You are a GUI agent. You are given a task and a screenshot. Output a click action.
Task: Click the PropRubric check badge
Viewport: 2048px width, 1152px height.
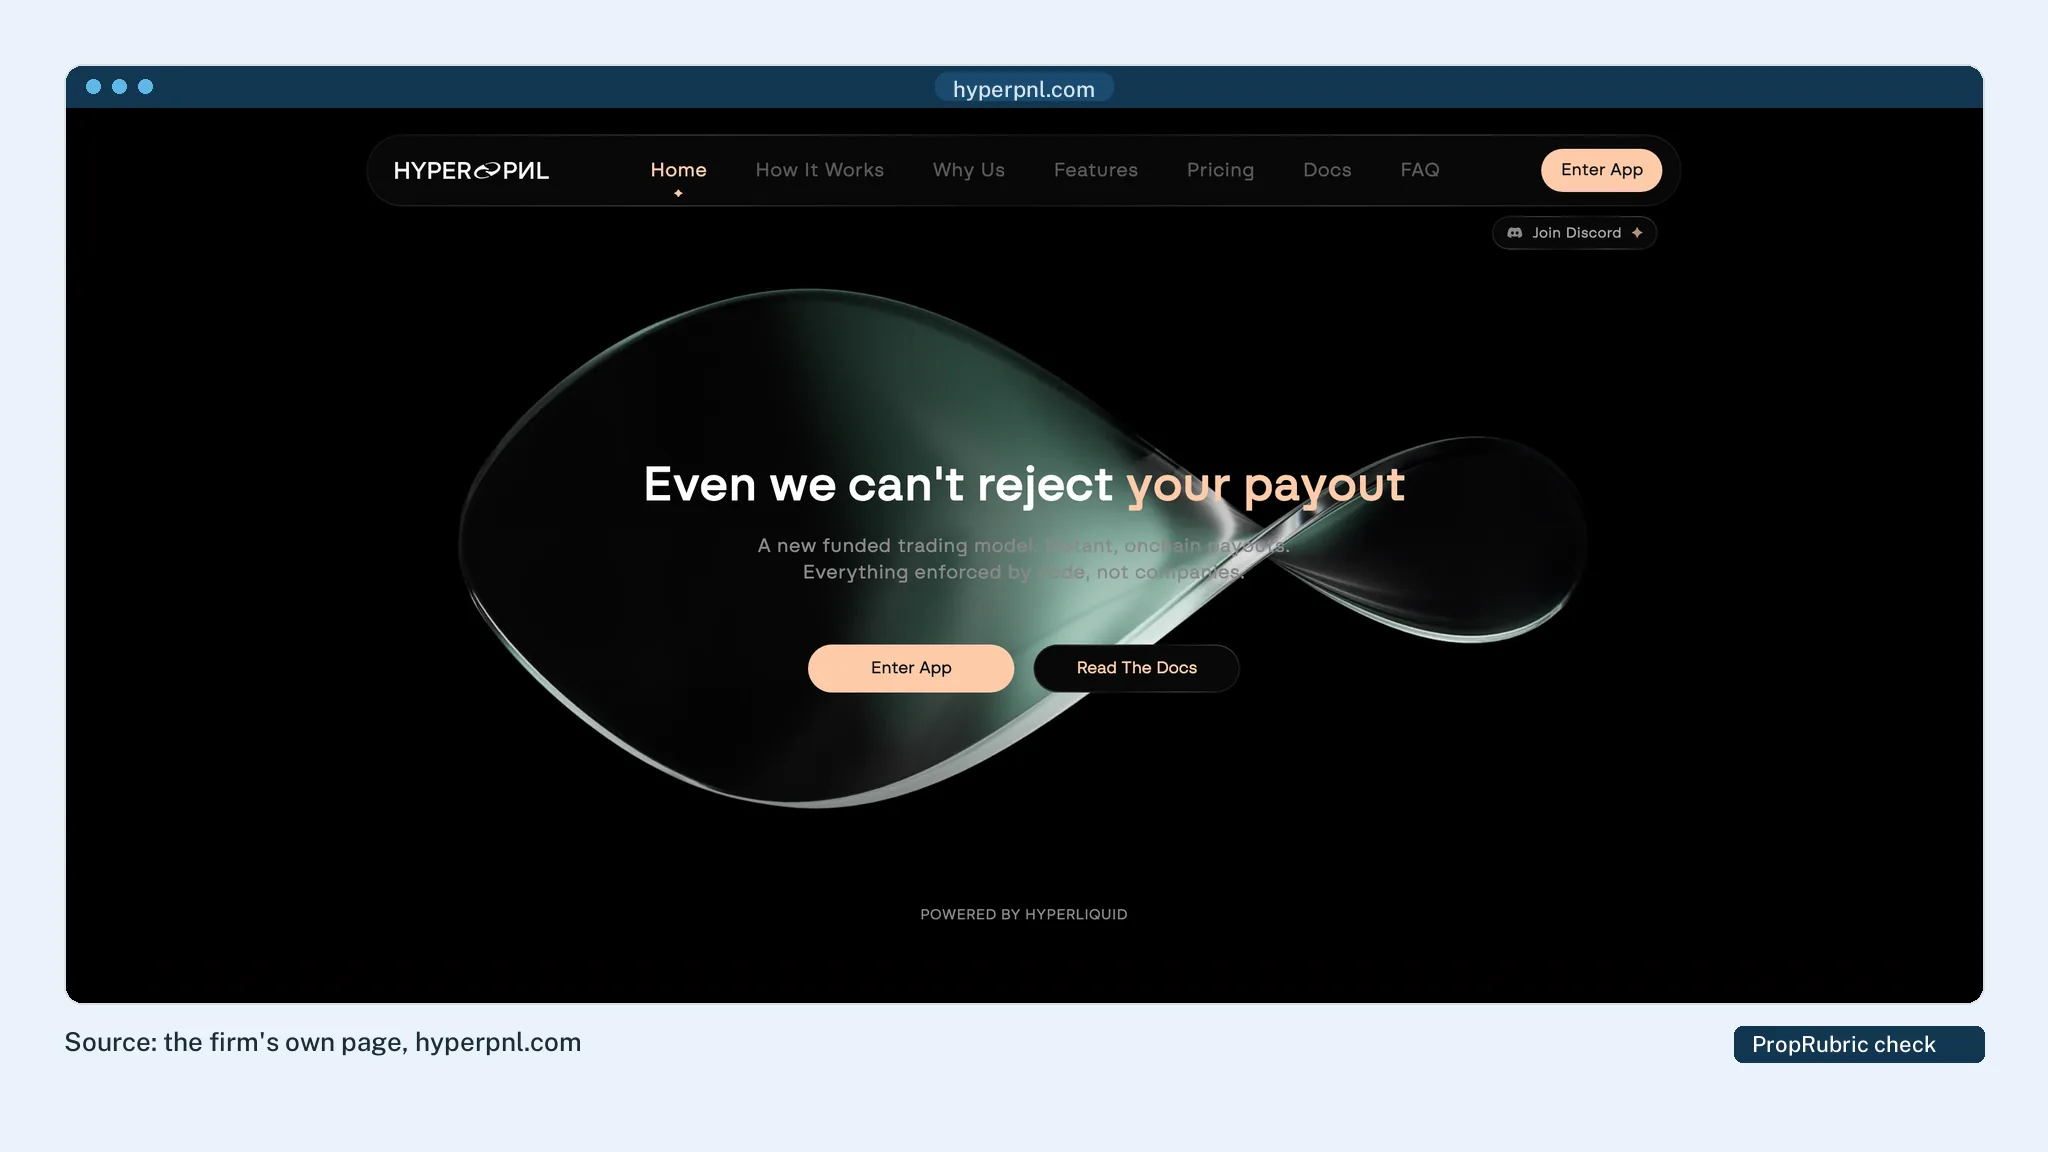tap(1859, 1044)
